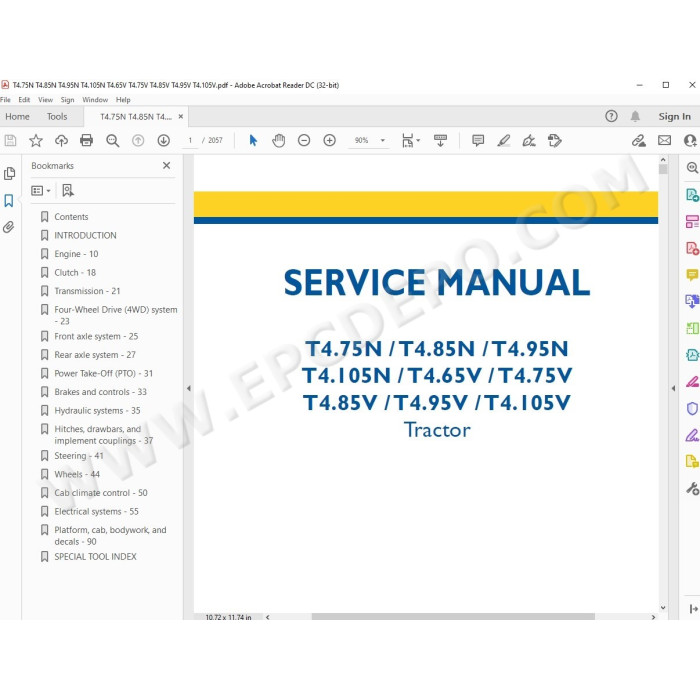The image size is (700, 700).
Task: Select the Highlight text pen tool
Action: [x=504, y=141]
